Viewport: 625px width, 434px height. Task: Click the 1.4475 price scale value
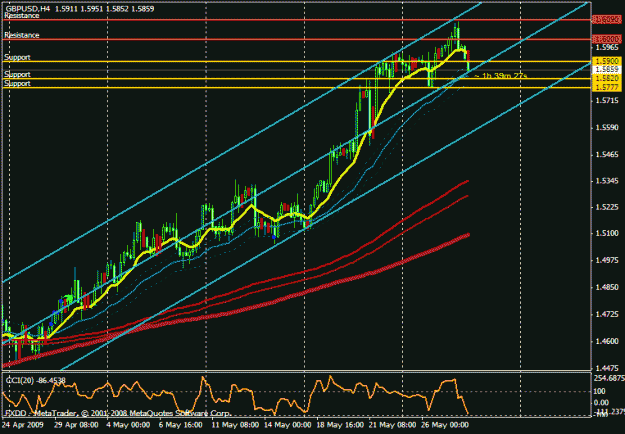pyautogui.click(x=607, y=368)
